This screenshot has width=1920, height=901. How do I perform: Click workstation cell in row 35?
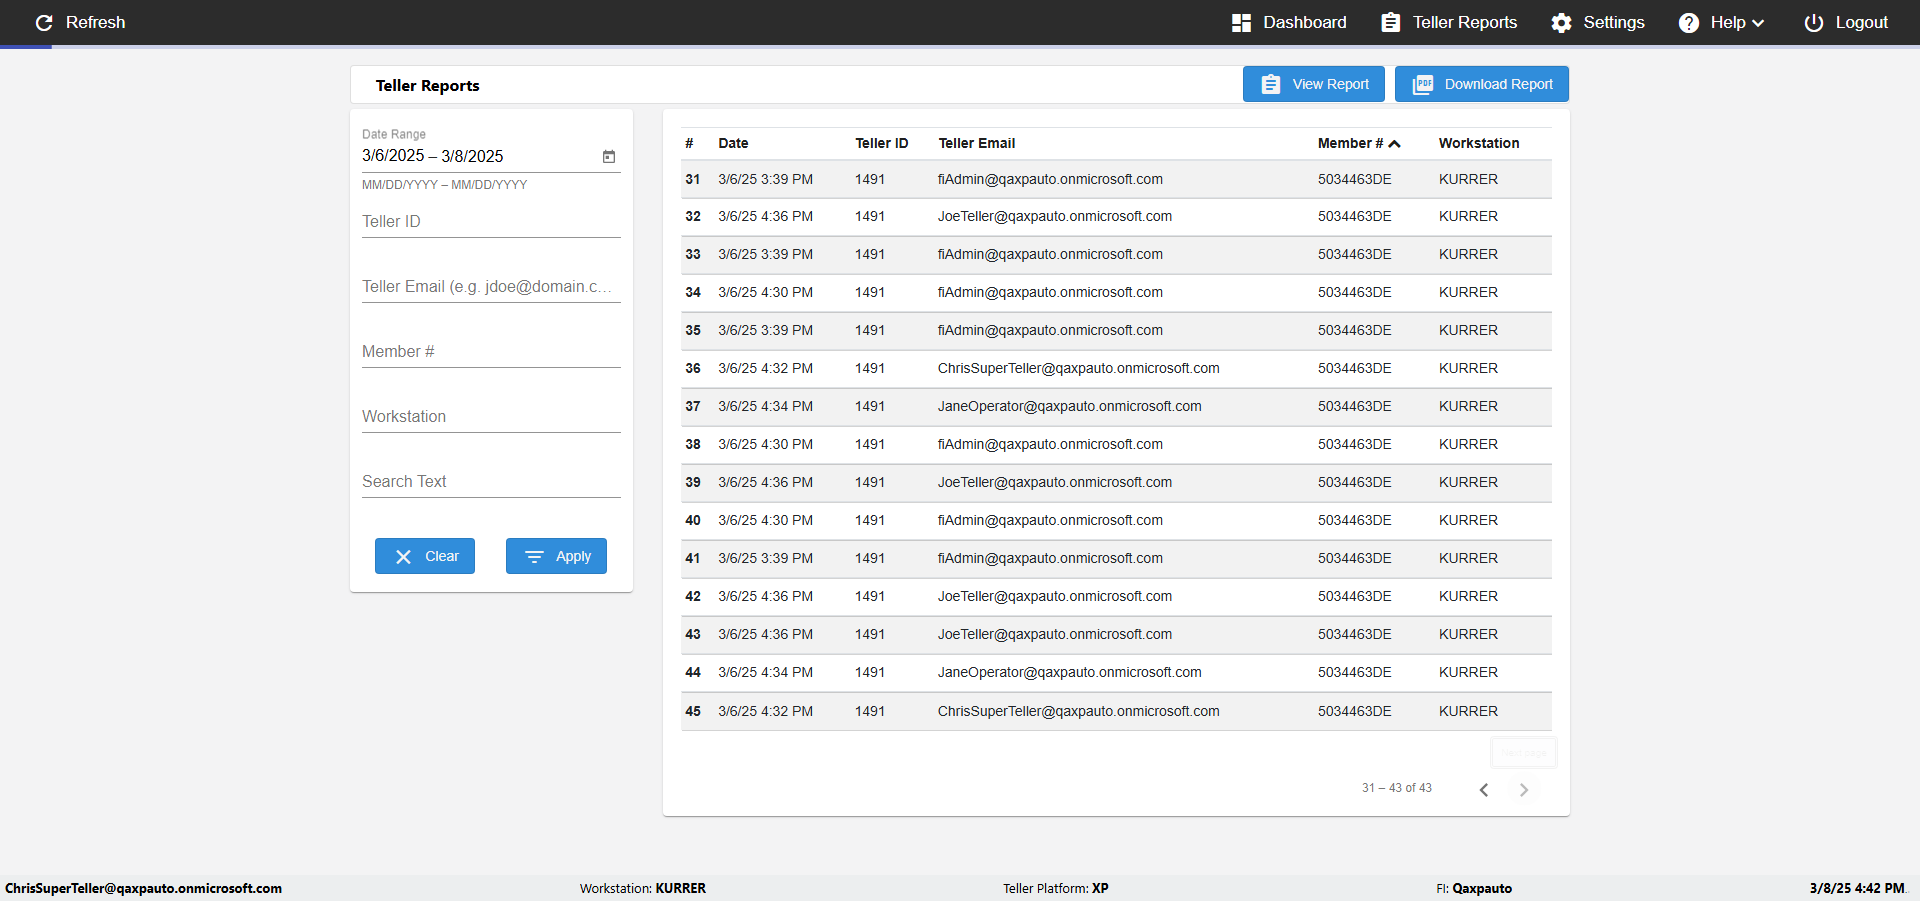pyautogui.click(x=1468, y=330)
